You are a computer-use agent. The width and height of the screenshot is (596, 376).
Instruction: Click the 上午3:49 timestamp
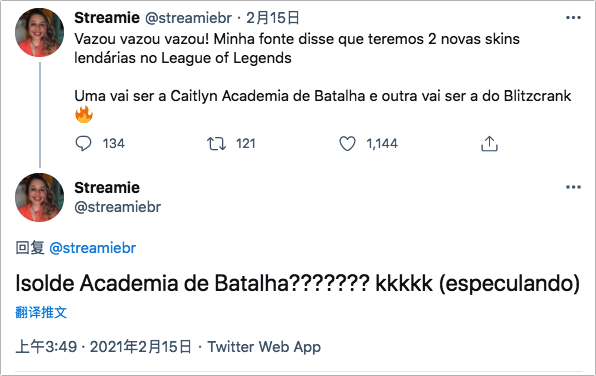[x=46, y=347]
